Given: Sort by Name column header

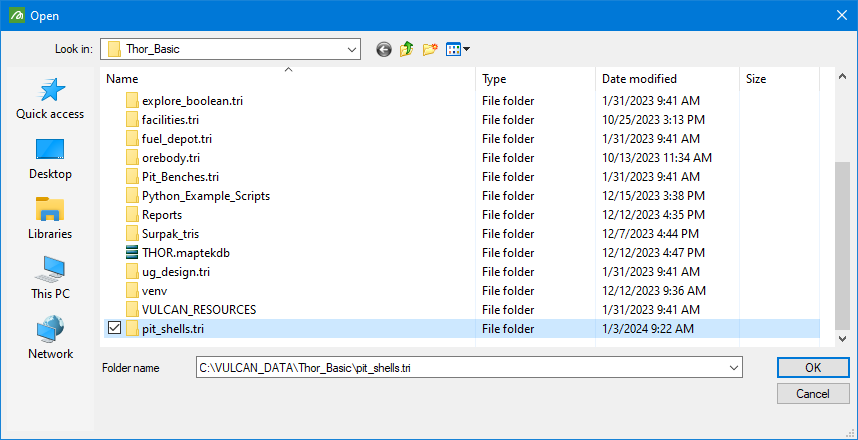Looking at the screenshot, I should 288,79.
